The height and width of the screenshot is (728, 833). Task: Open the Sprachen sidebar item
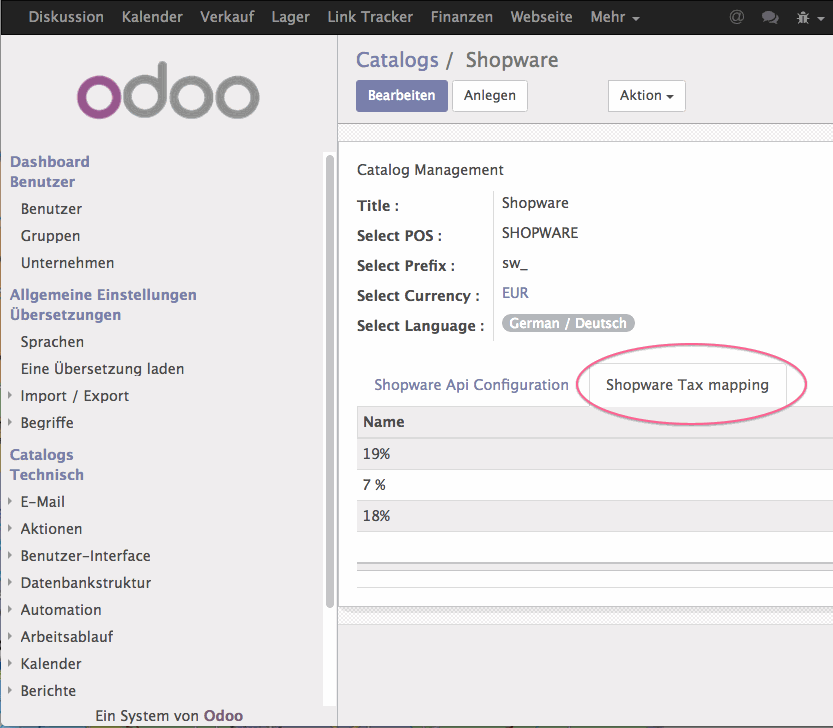coord(52,342)
